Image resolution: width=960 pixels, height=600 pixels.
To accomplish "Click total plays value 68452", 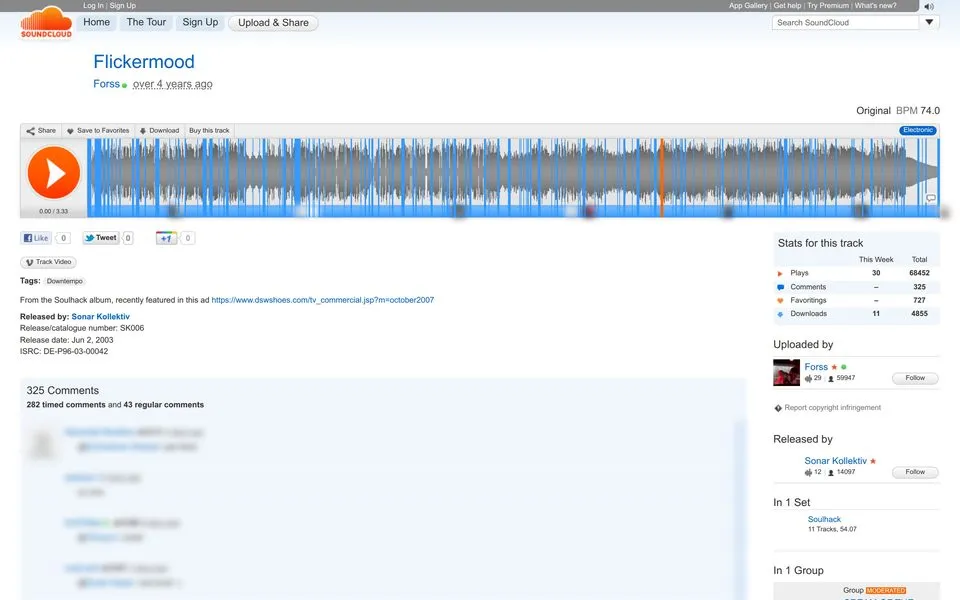I will pyautogui.click(x=919, y=273).
